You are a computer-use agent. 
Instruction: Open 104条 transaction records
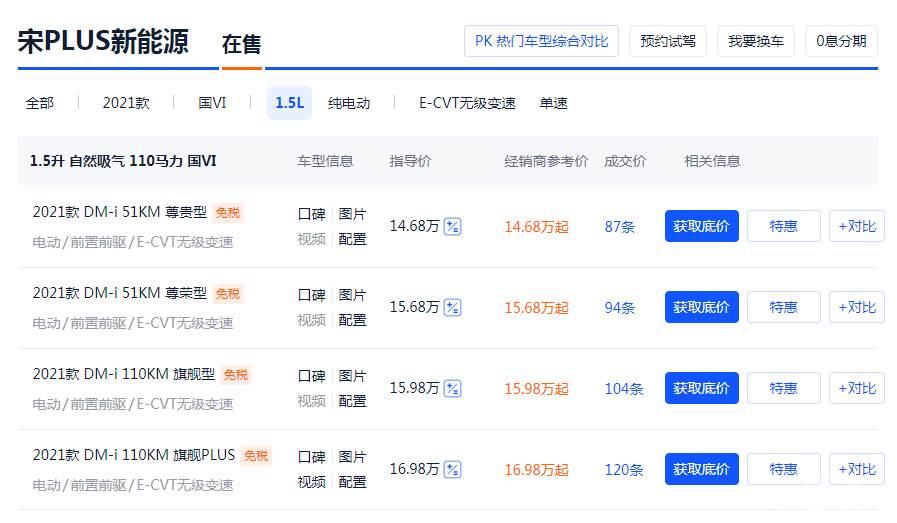[624, 389]
